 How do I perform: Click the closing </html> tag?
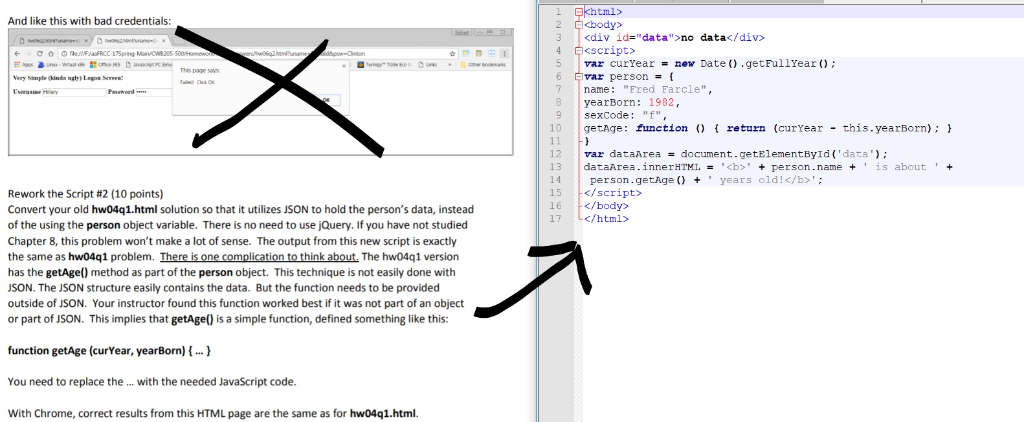coord(606,219)
